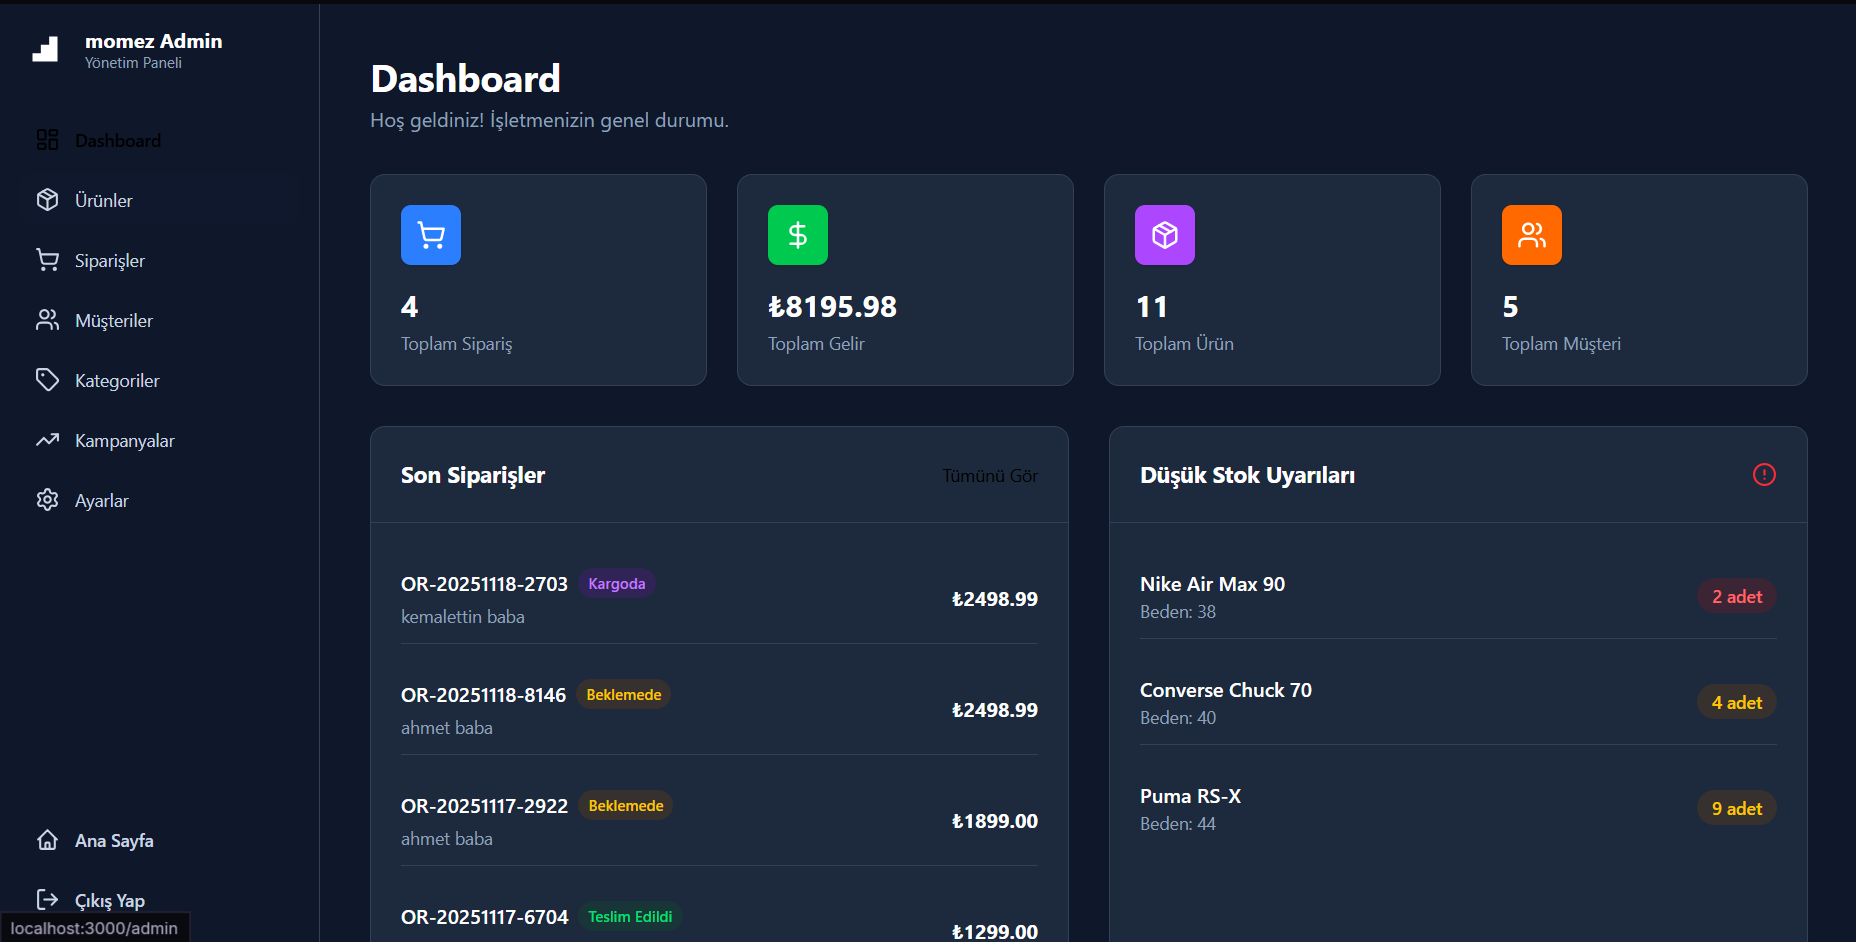Click the Kargoda status badge
The height and width of the screenshot is (942, 1856).
pyautogui.click(x=616, y=584)
